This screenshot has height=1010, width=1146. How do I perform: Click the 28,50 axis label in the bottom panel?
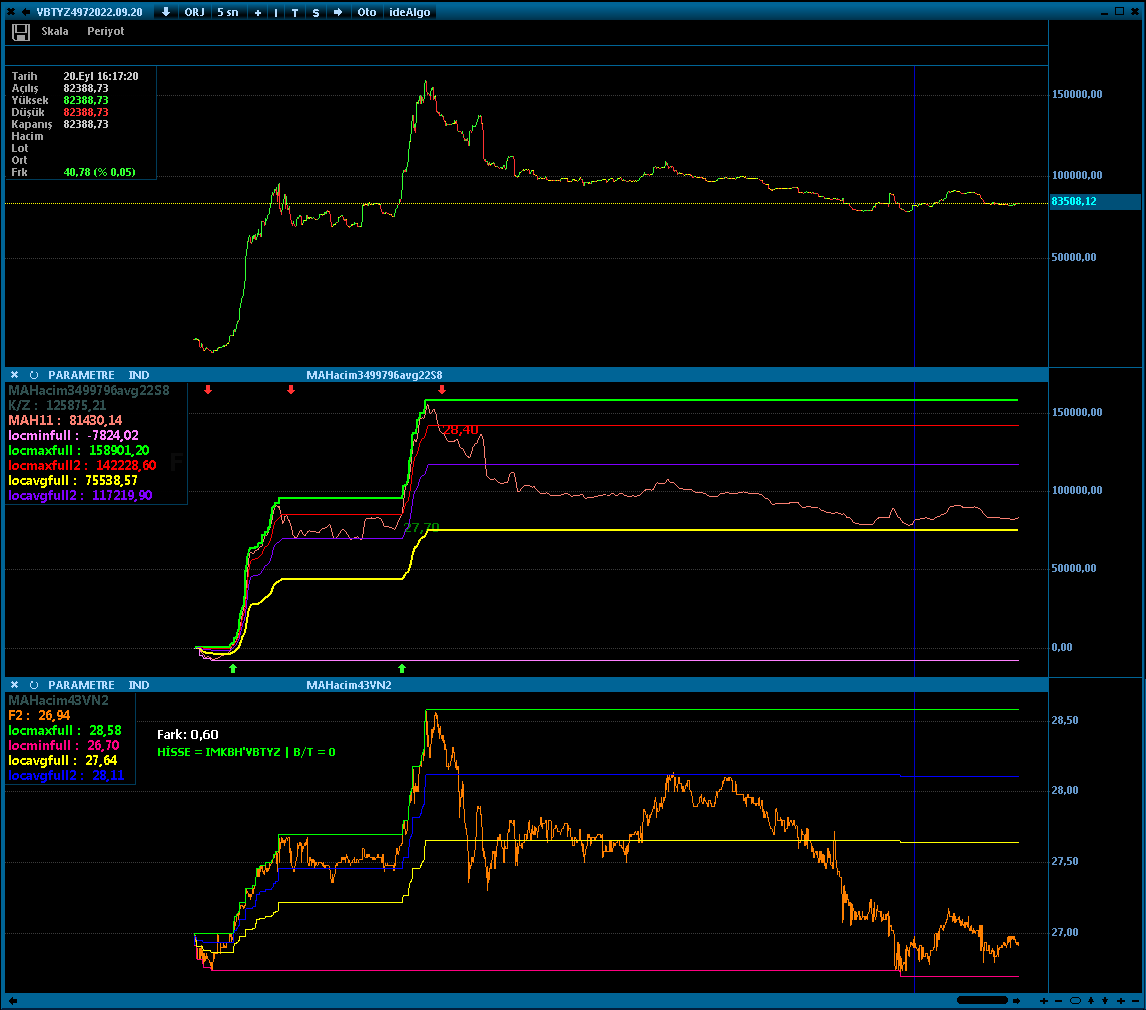click(1065, 720)
